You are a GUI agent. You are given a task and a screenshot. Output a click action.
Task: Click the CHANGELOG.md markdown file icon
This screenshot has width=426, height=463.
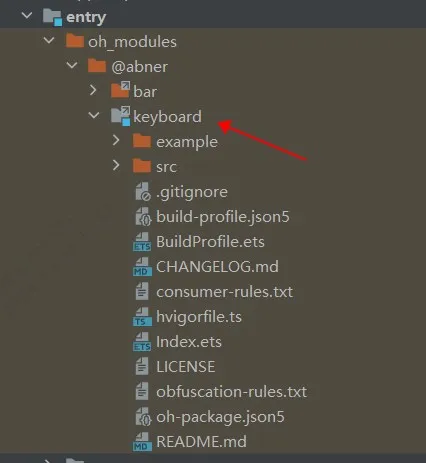click(142, 267)
